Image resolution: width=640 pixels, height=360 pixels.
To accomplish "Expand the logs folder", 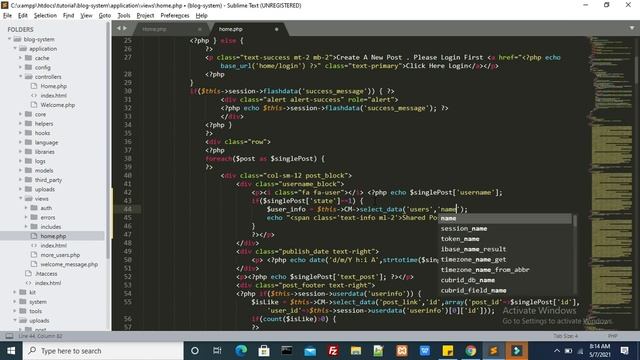I will click(x=20, y=161).
